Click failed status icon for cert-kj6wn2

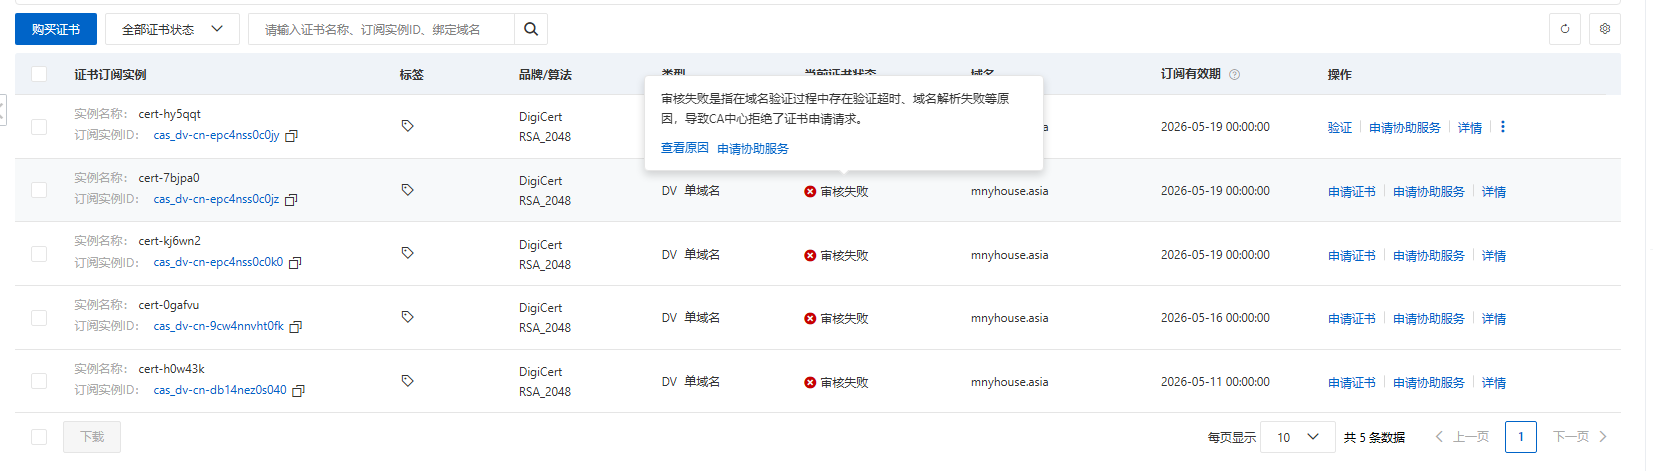coord(810,256)
